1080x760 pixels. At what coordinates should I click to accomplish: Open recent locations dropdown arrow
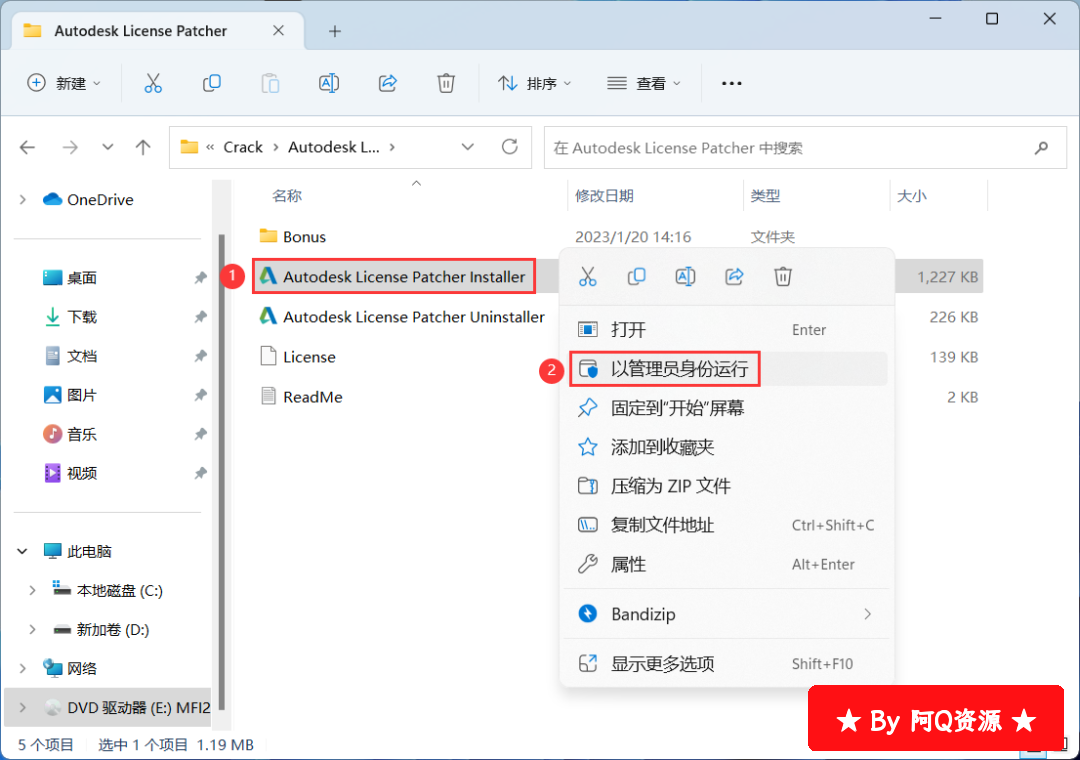tap(107, 147)
